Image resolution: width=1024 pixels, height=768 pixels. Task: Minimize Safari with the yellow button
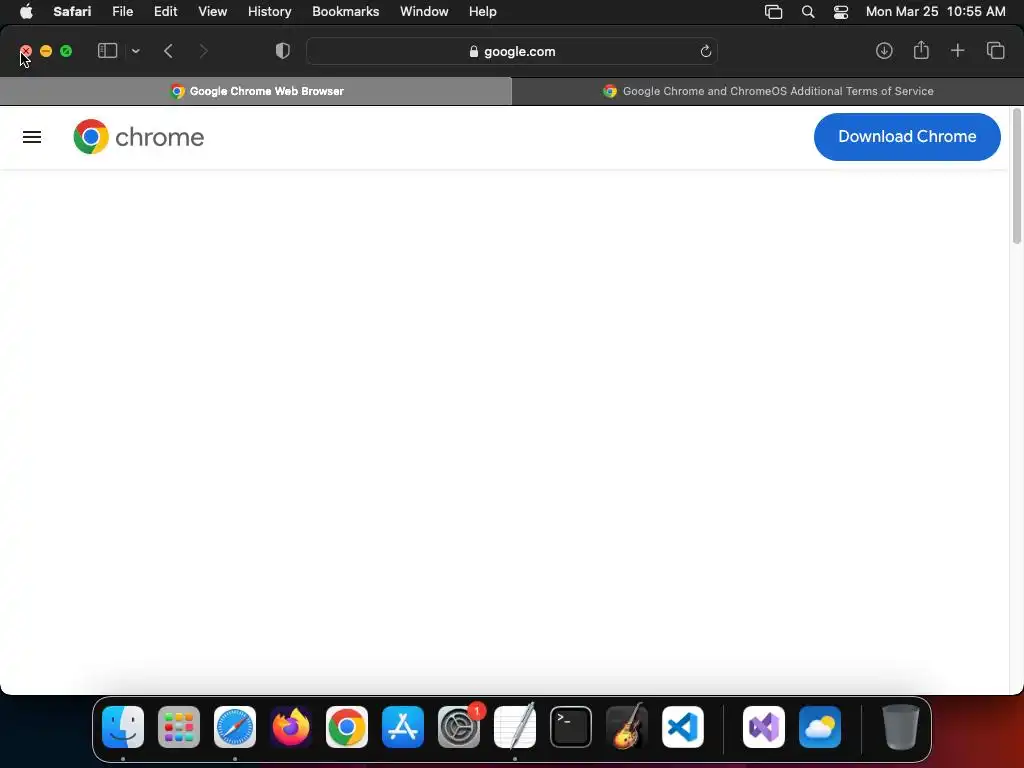(46, 51)
